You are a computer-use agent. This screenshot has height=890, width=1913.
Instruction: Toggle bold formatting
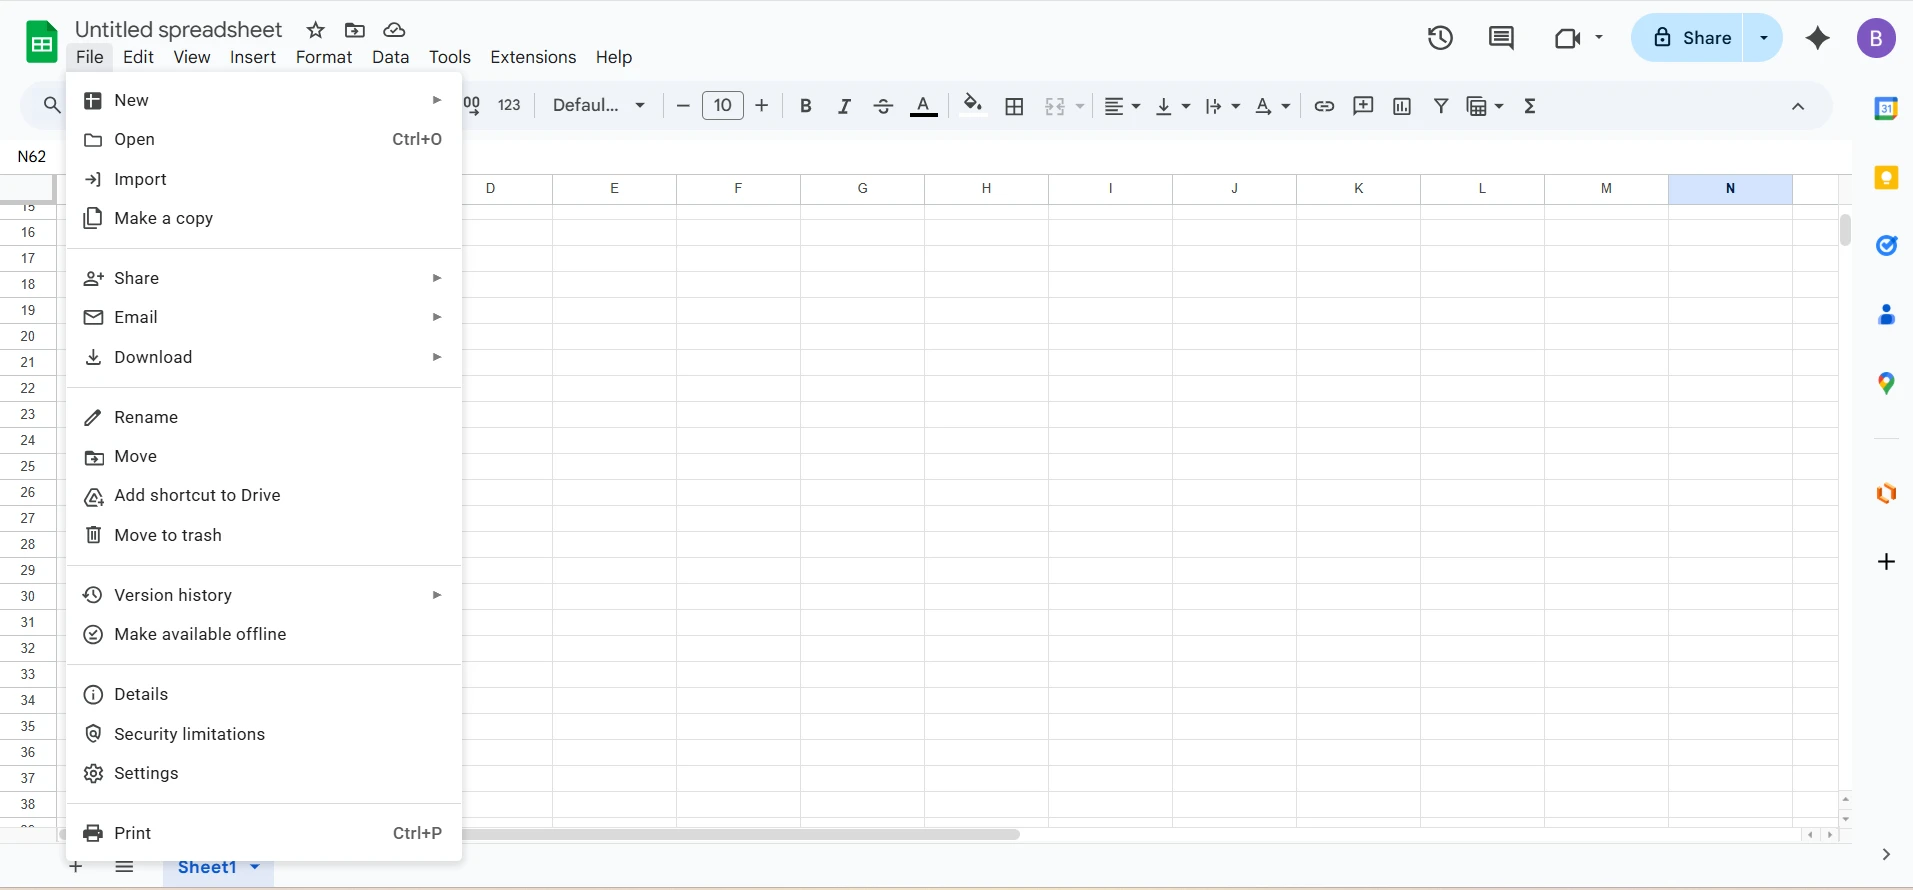[806, 106]
